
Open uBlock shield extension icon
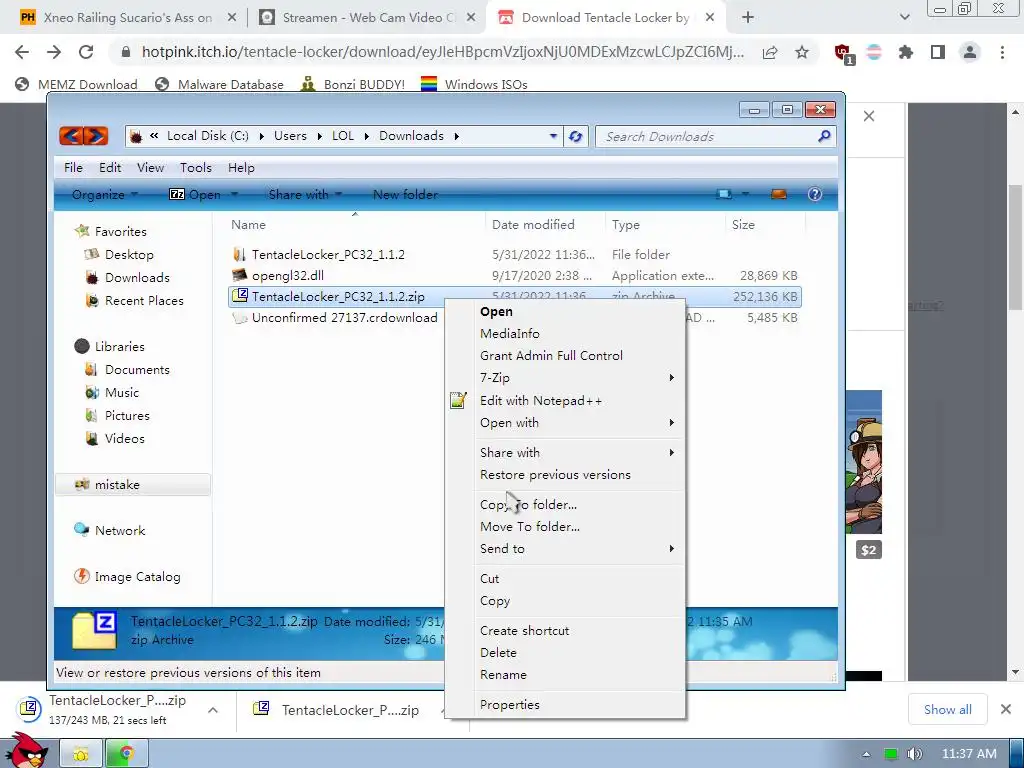pyautogui.click(x=843, y=52)
